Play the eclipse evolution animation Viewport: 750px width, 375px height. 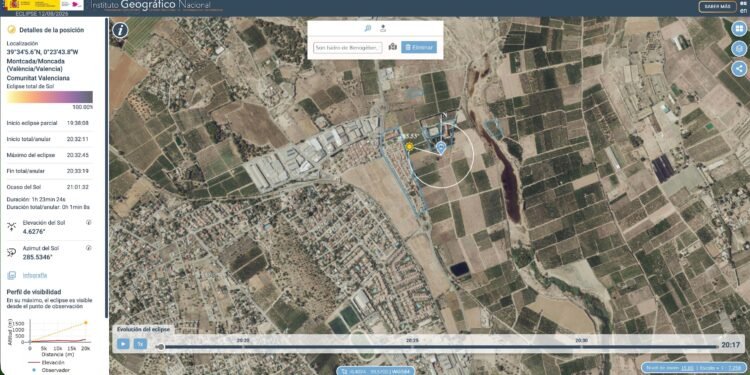[123, 343]
